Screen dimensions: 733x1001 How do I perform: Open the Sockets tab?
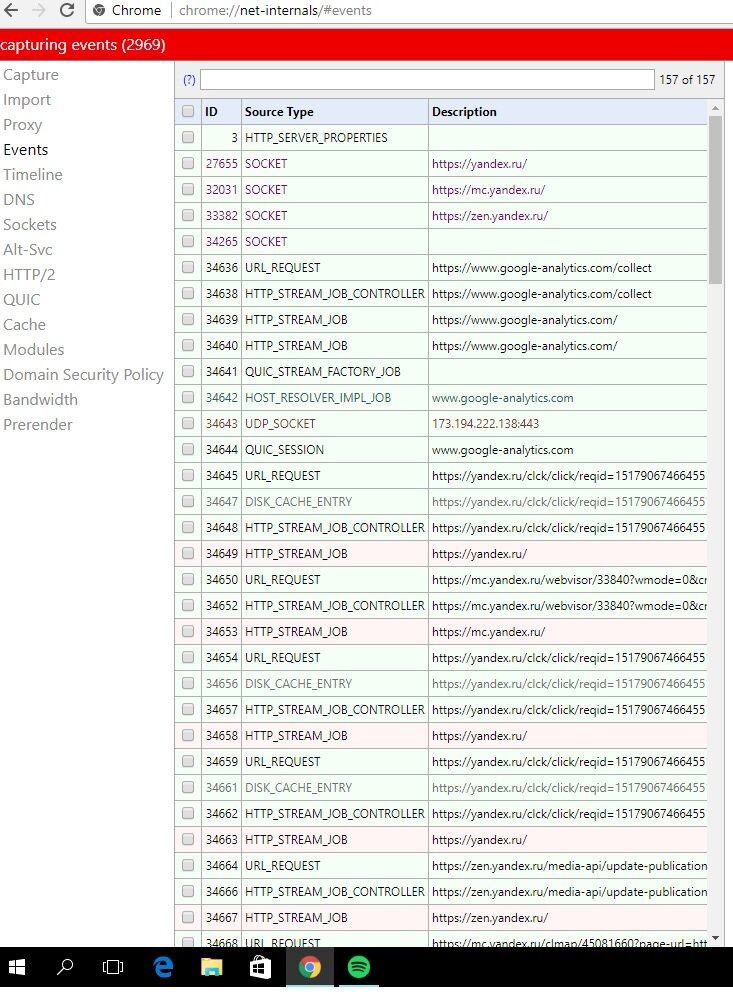pos(29,224)
